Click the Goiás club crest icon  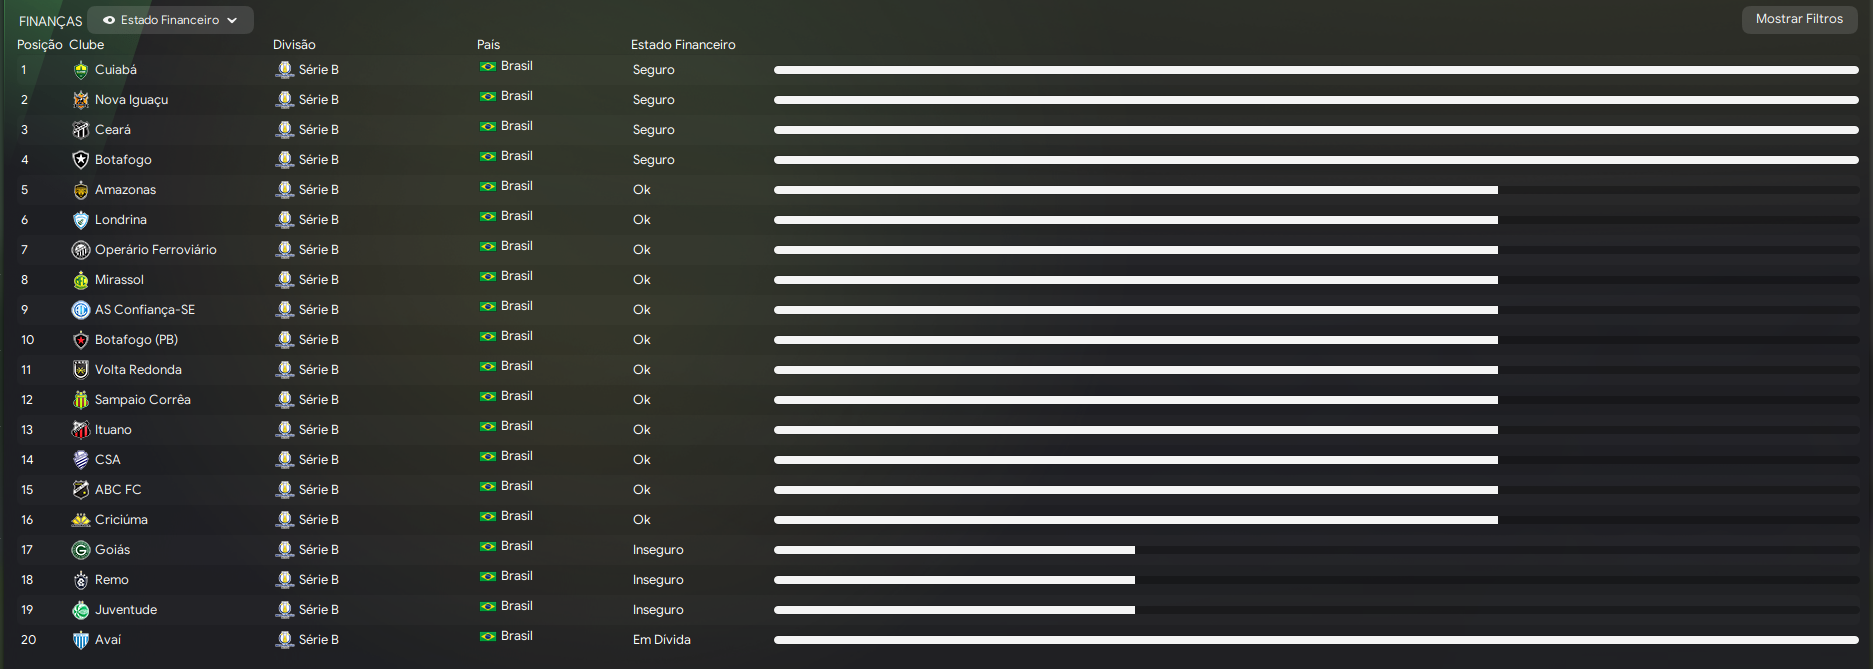(x=81, y=550)
